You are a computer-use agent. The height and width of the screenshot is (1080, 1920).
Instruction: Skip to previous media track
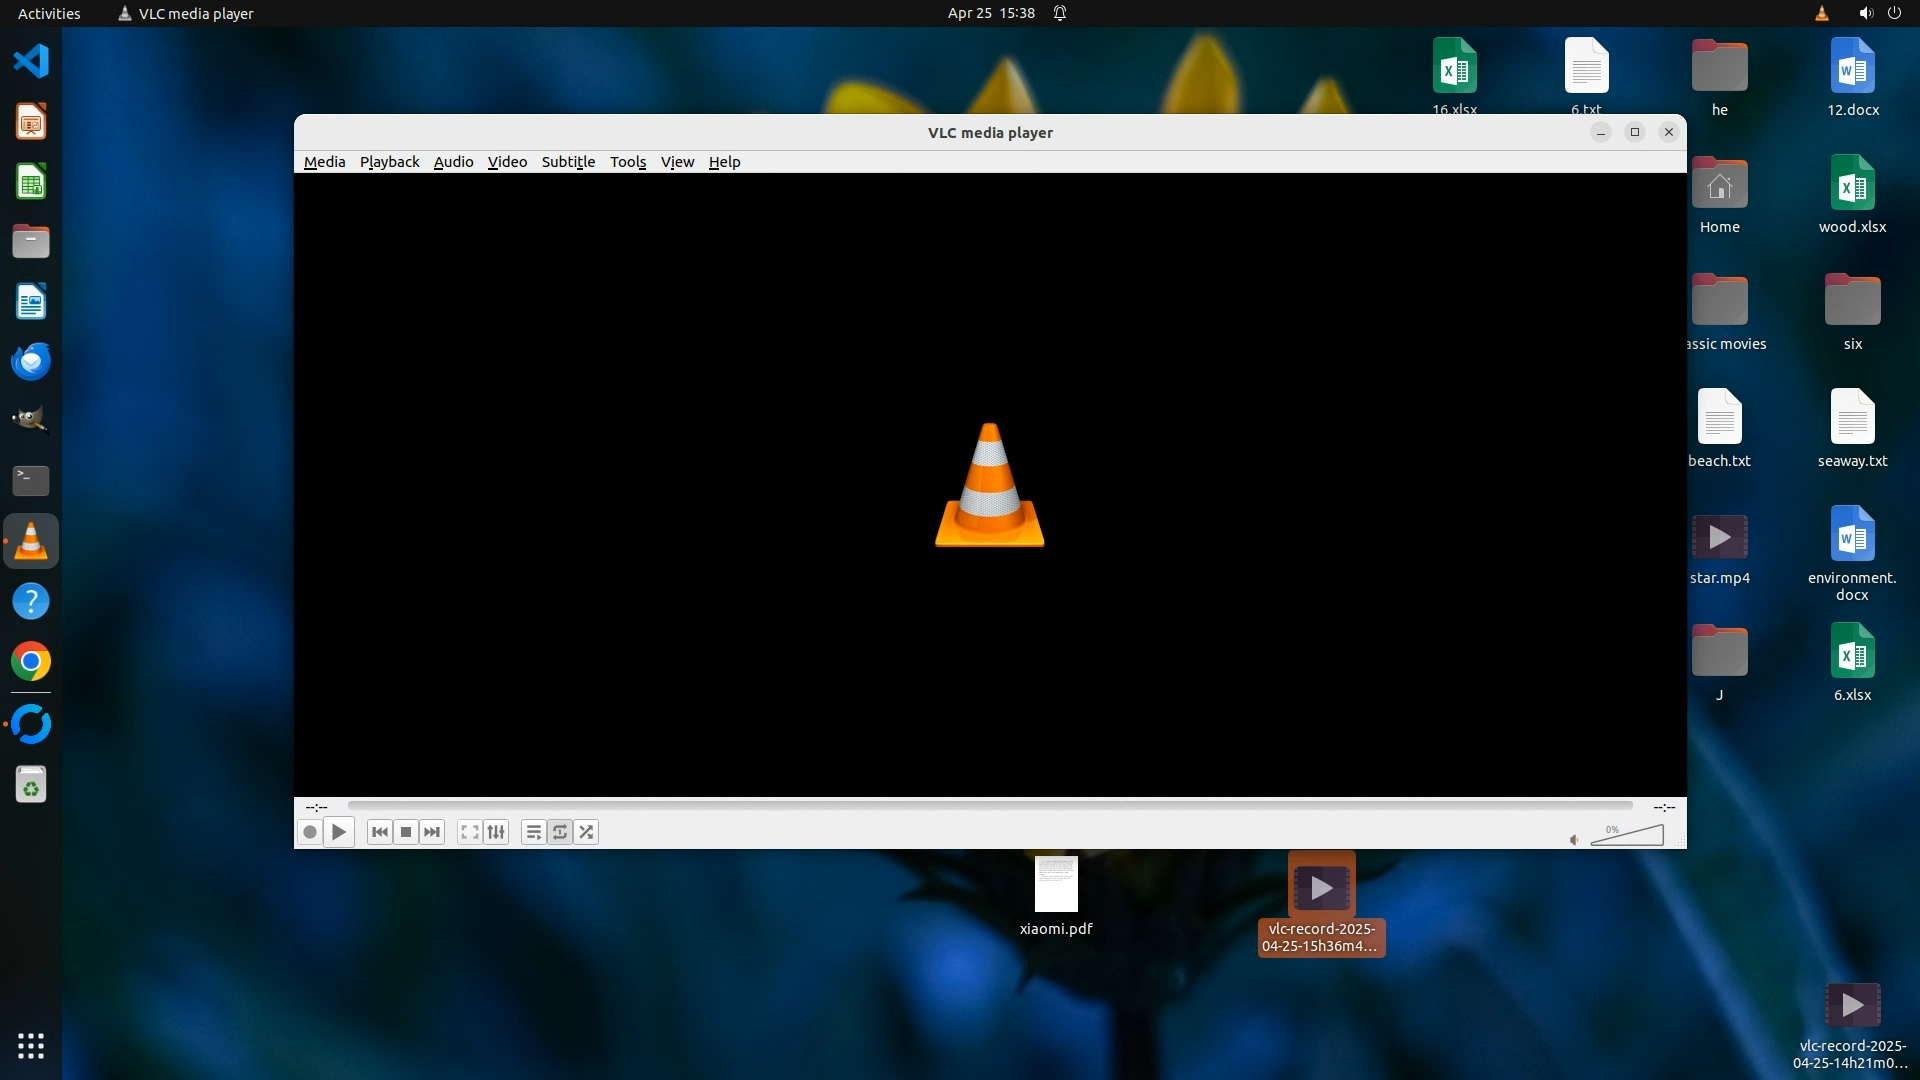pyautogui.click(x=379, y=832)
